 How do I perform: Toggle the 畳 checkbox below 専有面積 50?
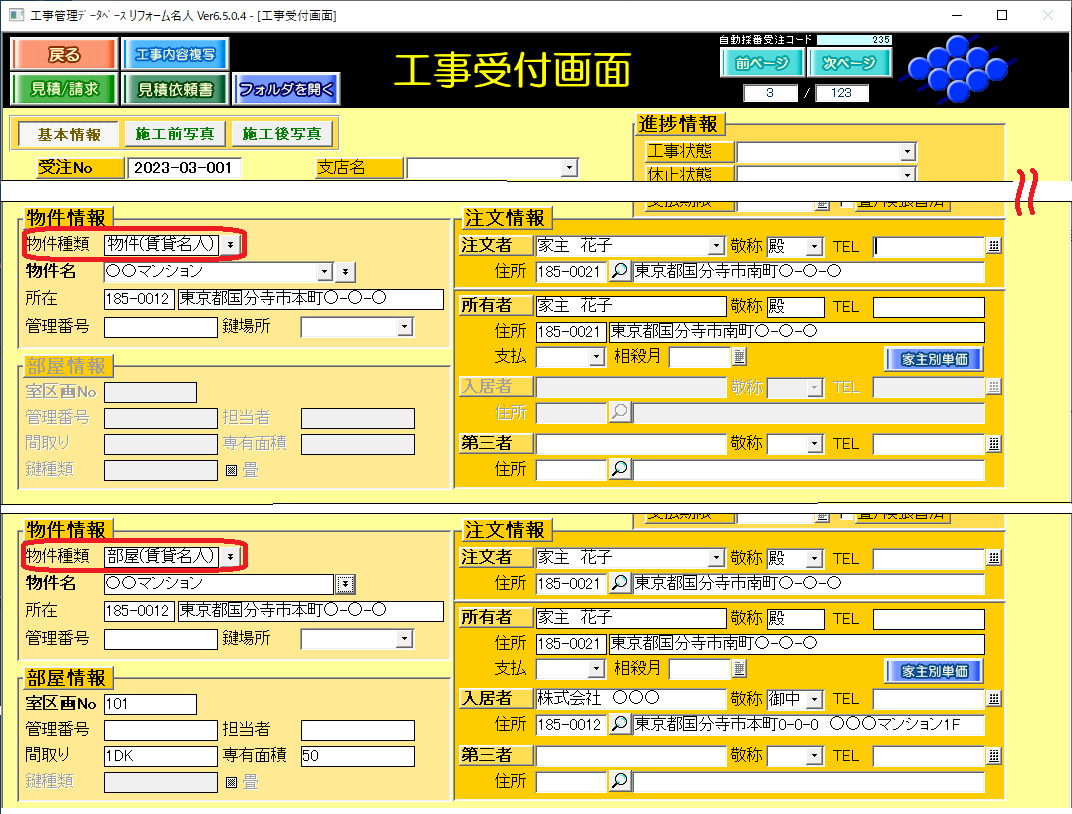[231, 782]
